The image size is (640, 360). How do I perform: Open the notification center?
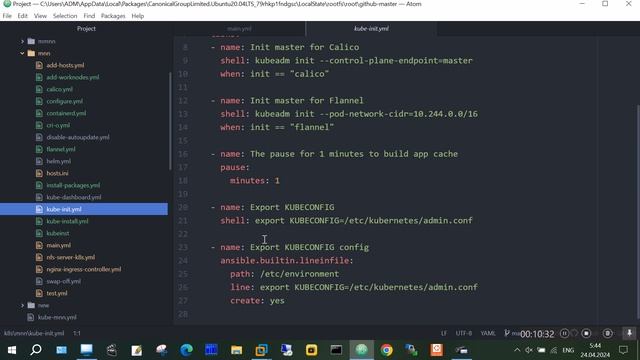pos(623,350)
